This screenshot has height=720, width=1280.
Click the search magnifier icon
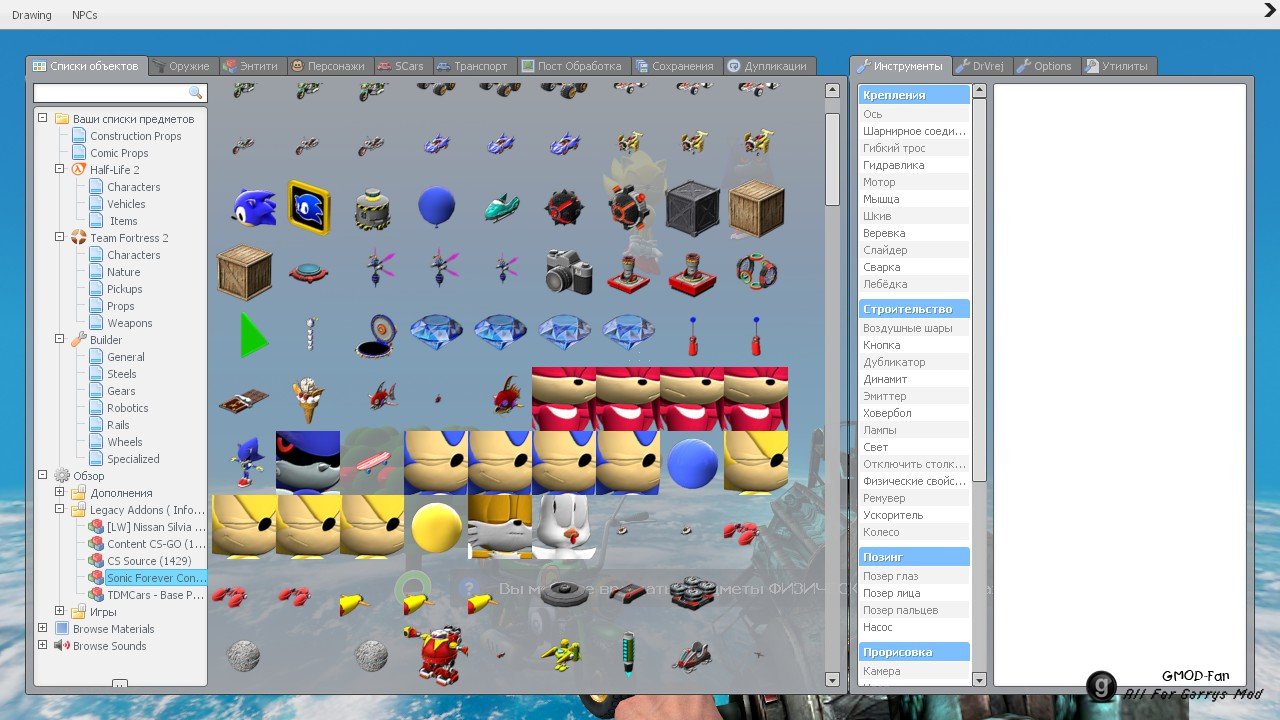pyautogui.click(x=196, y=93)
